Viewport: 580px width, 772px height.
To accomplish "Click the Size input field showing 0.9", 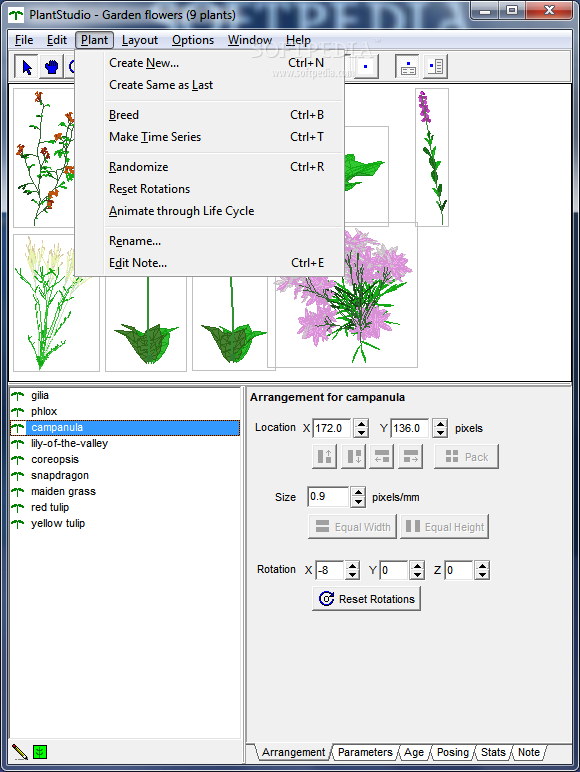I will point(328,496).
